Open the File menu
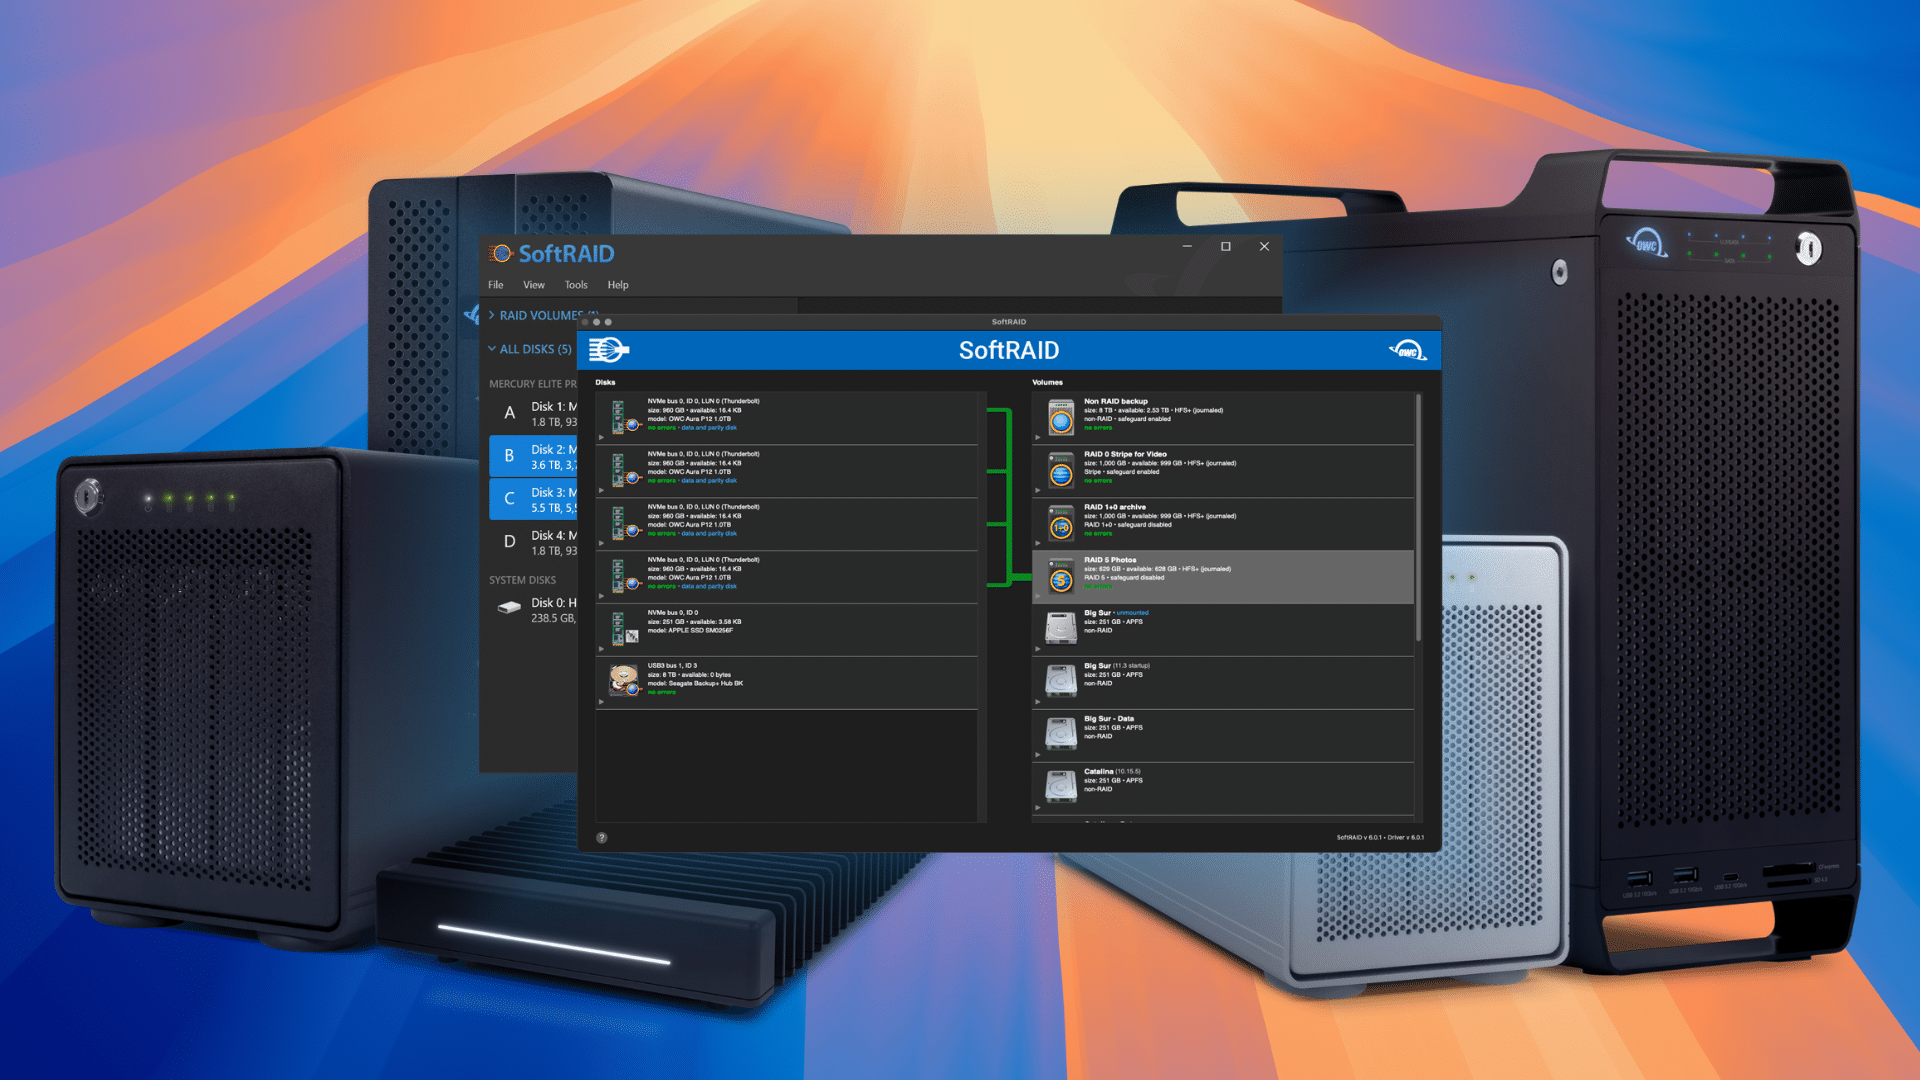Viewport: 1920px width, 1080px height. pos(496,285)
